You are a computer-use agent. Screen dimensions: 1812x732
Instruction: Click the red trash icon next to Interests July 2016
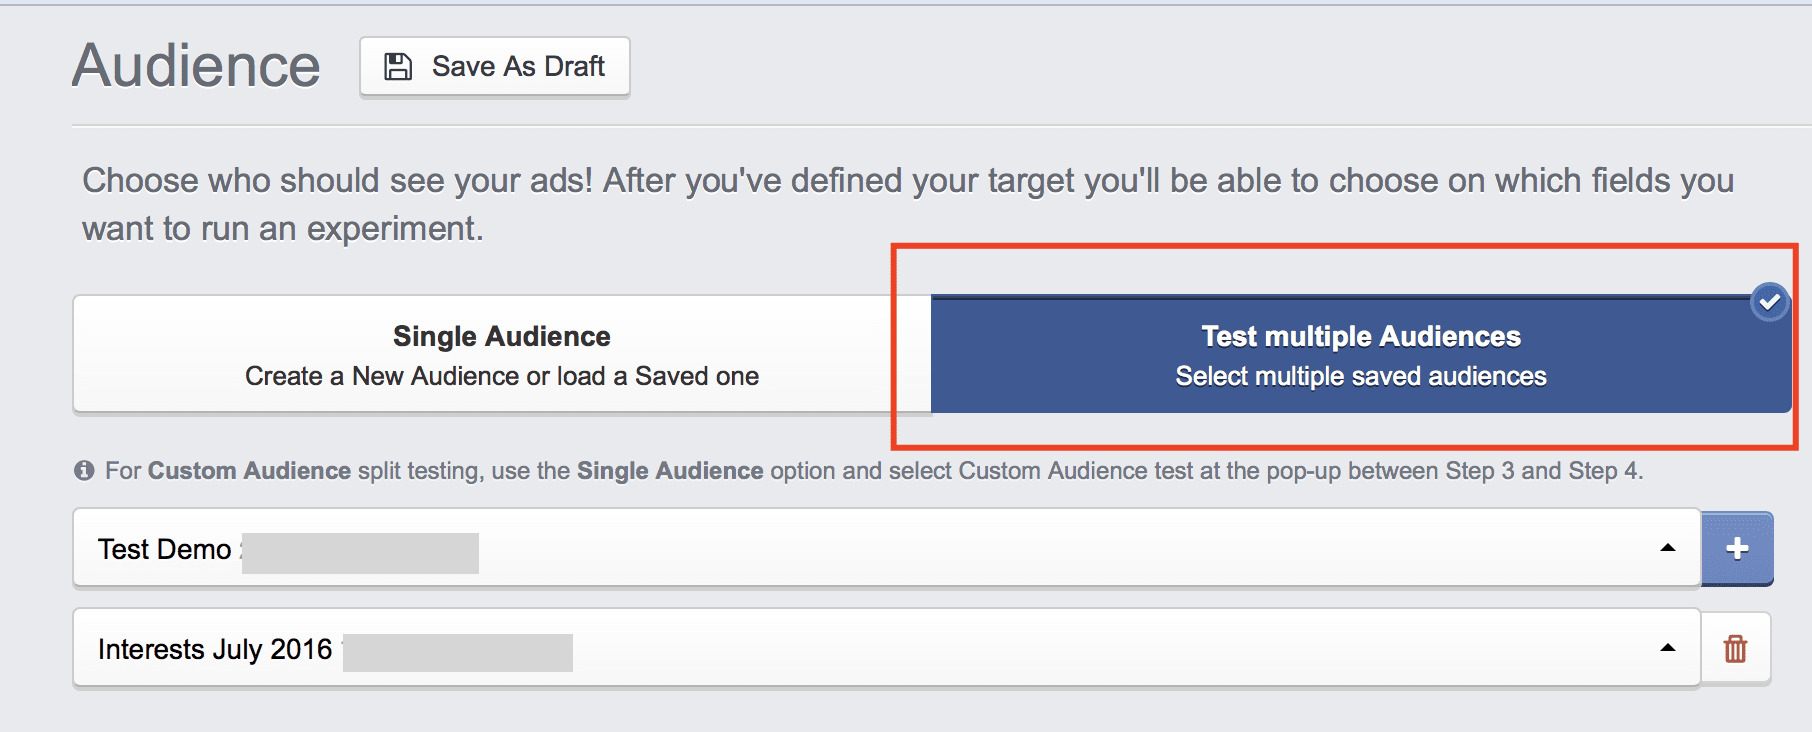[x=1735, y=648]
